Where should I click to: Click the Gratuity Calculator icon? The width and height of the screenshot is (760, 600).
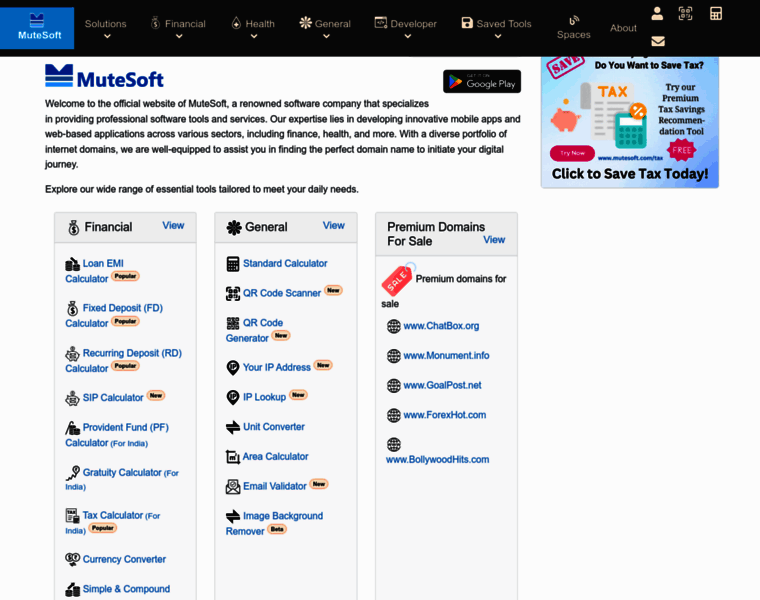[73, 473]
